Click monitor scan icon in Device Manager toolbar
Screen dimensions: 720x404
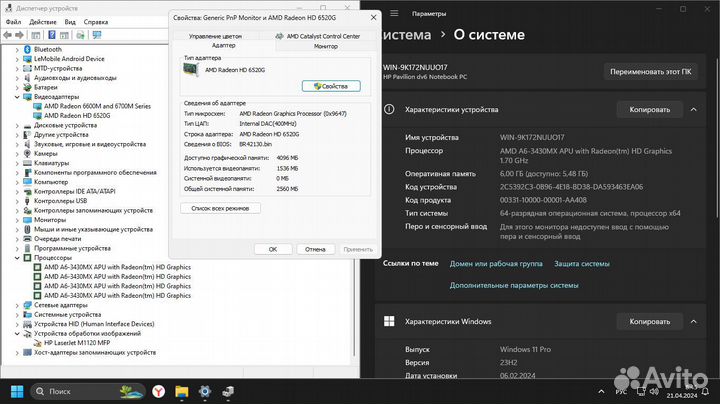[97, 35]
